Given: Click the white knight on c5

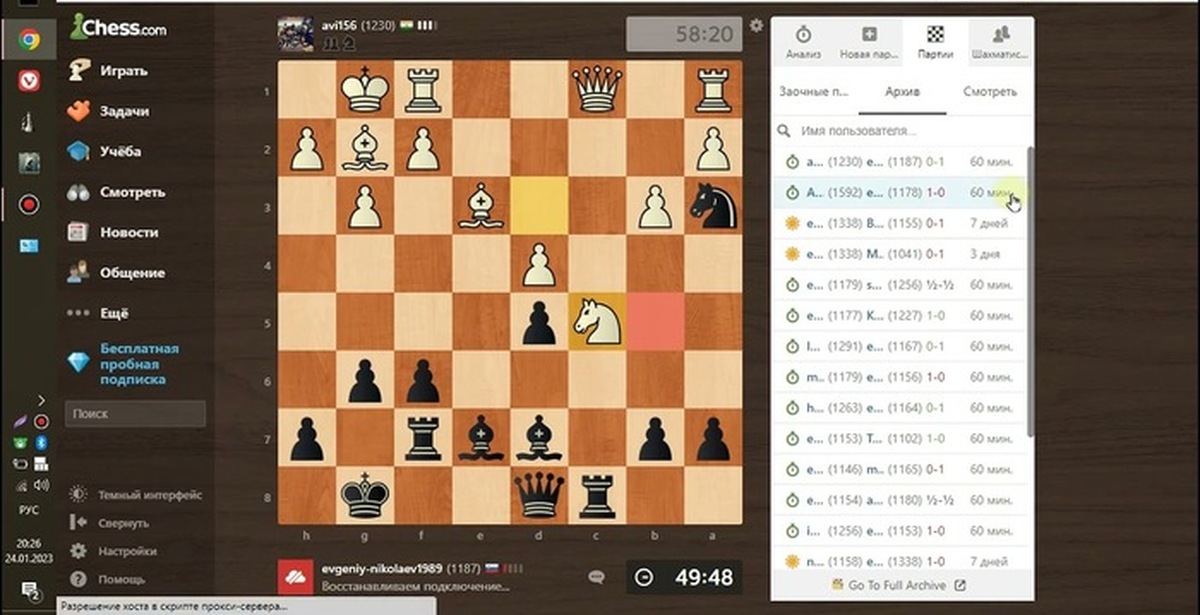Looking at the screenshot, I should pyautogui.click(x=597, y=322).
